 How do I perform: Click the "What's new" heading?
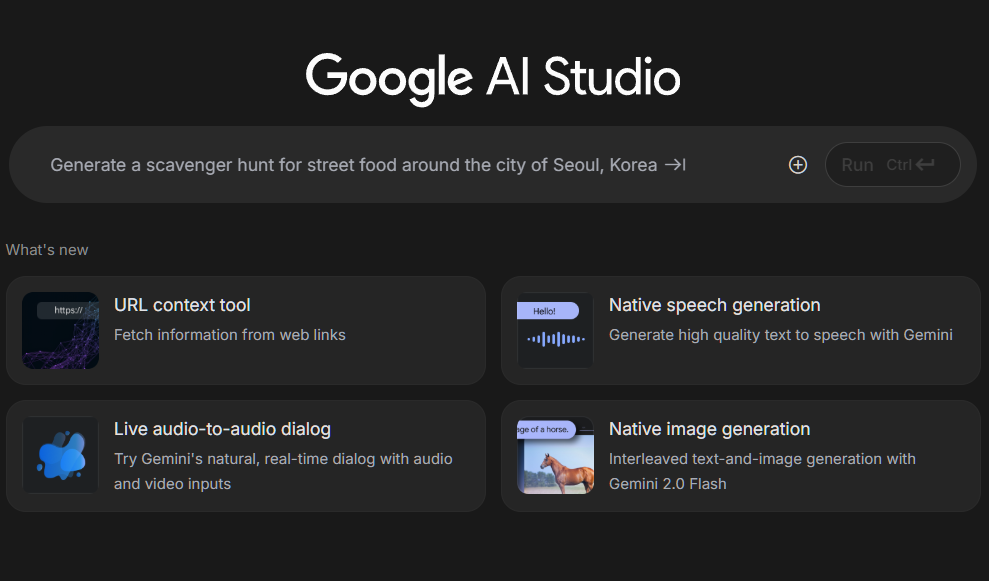tap(47, 250)
